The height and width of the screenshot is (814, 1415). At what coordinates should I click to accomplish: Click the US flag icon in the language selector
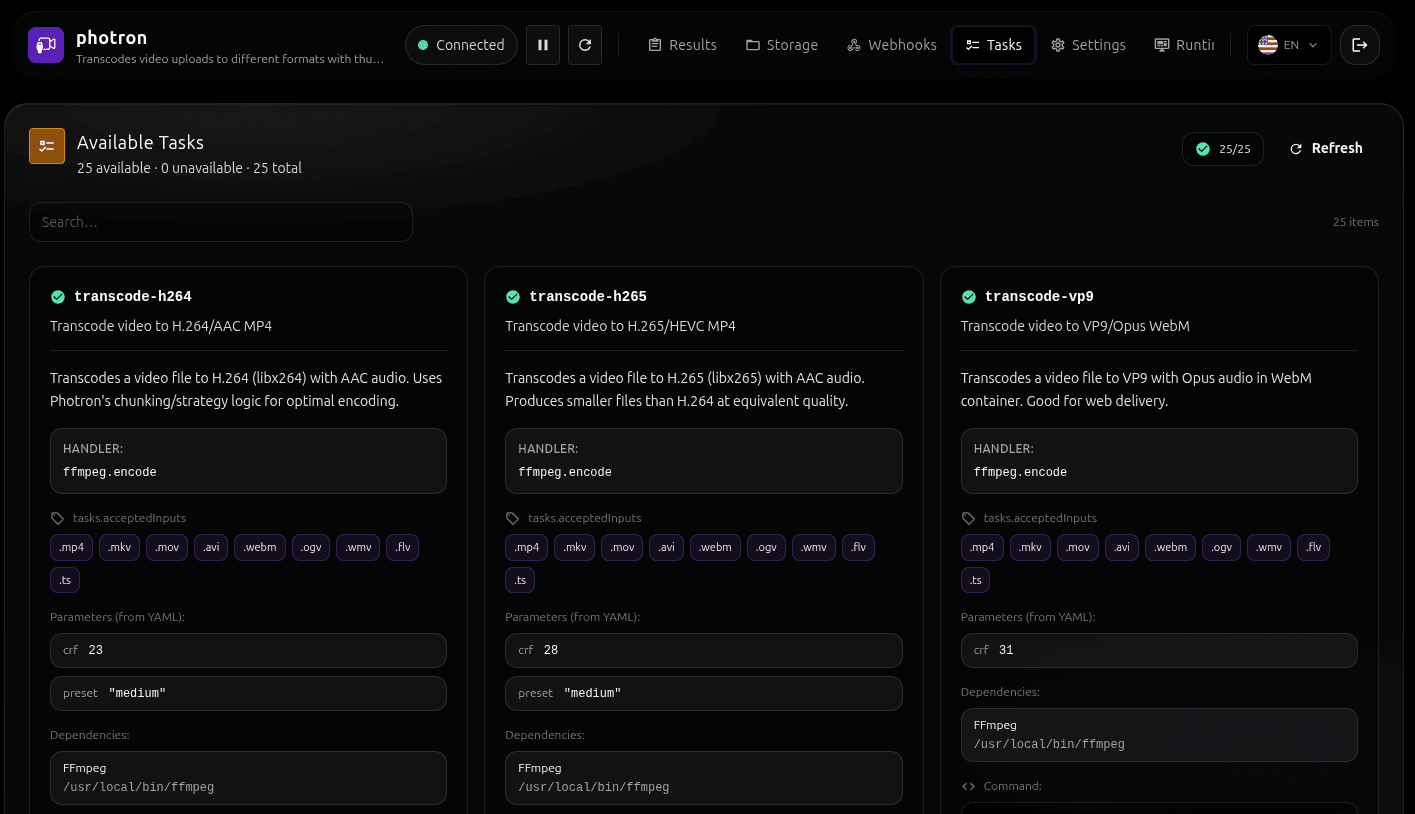(1268, 45)
